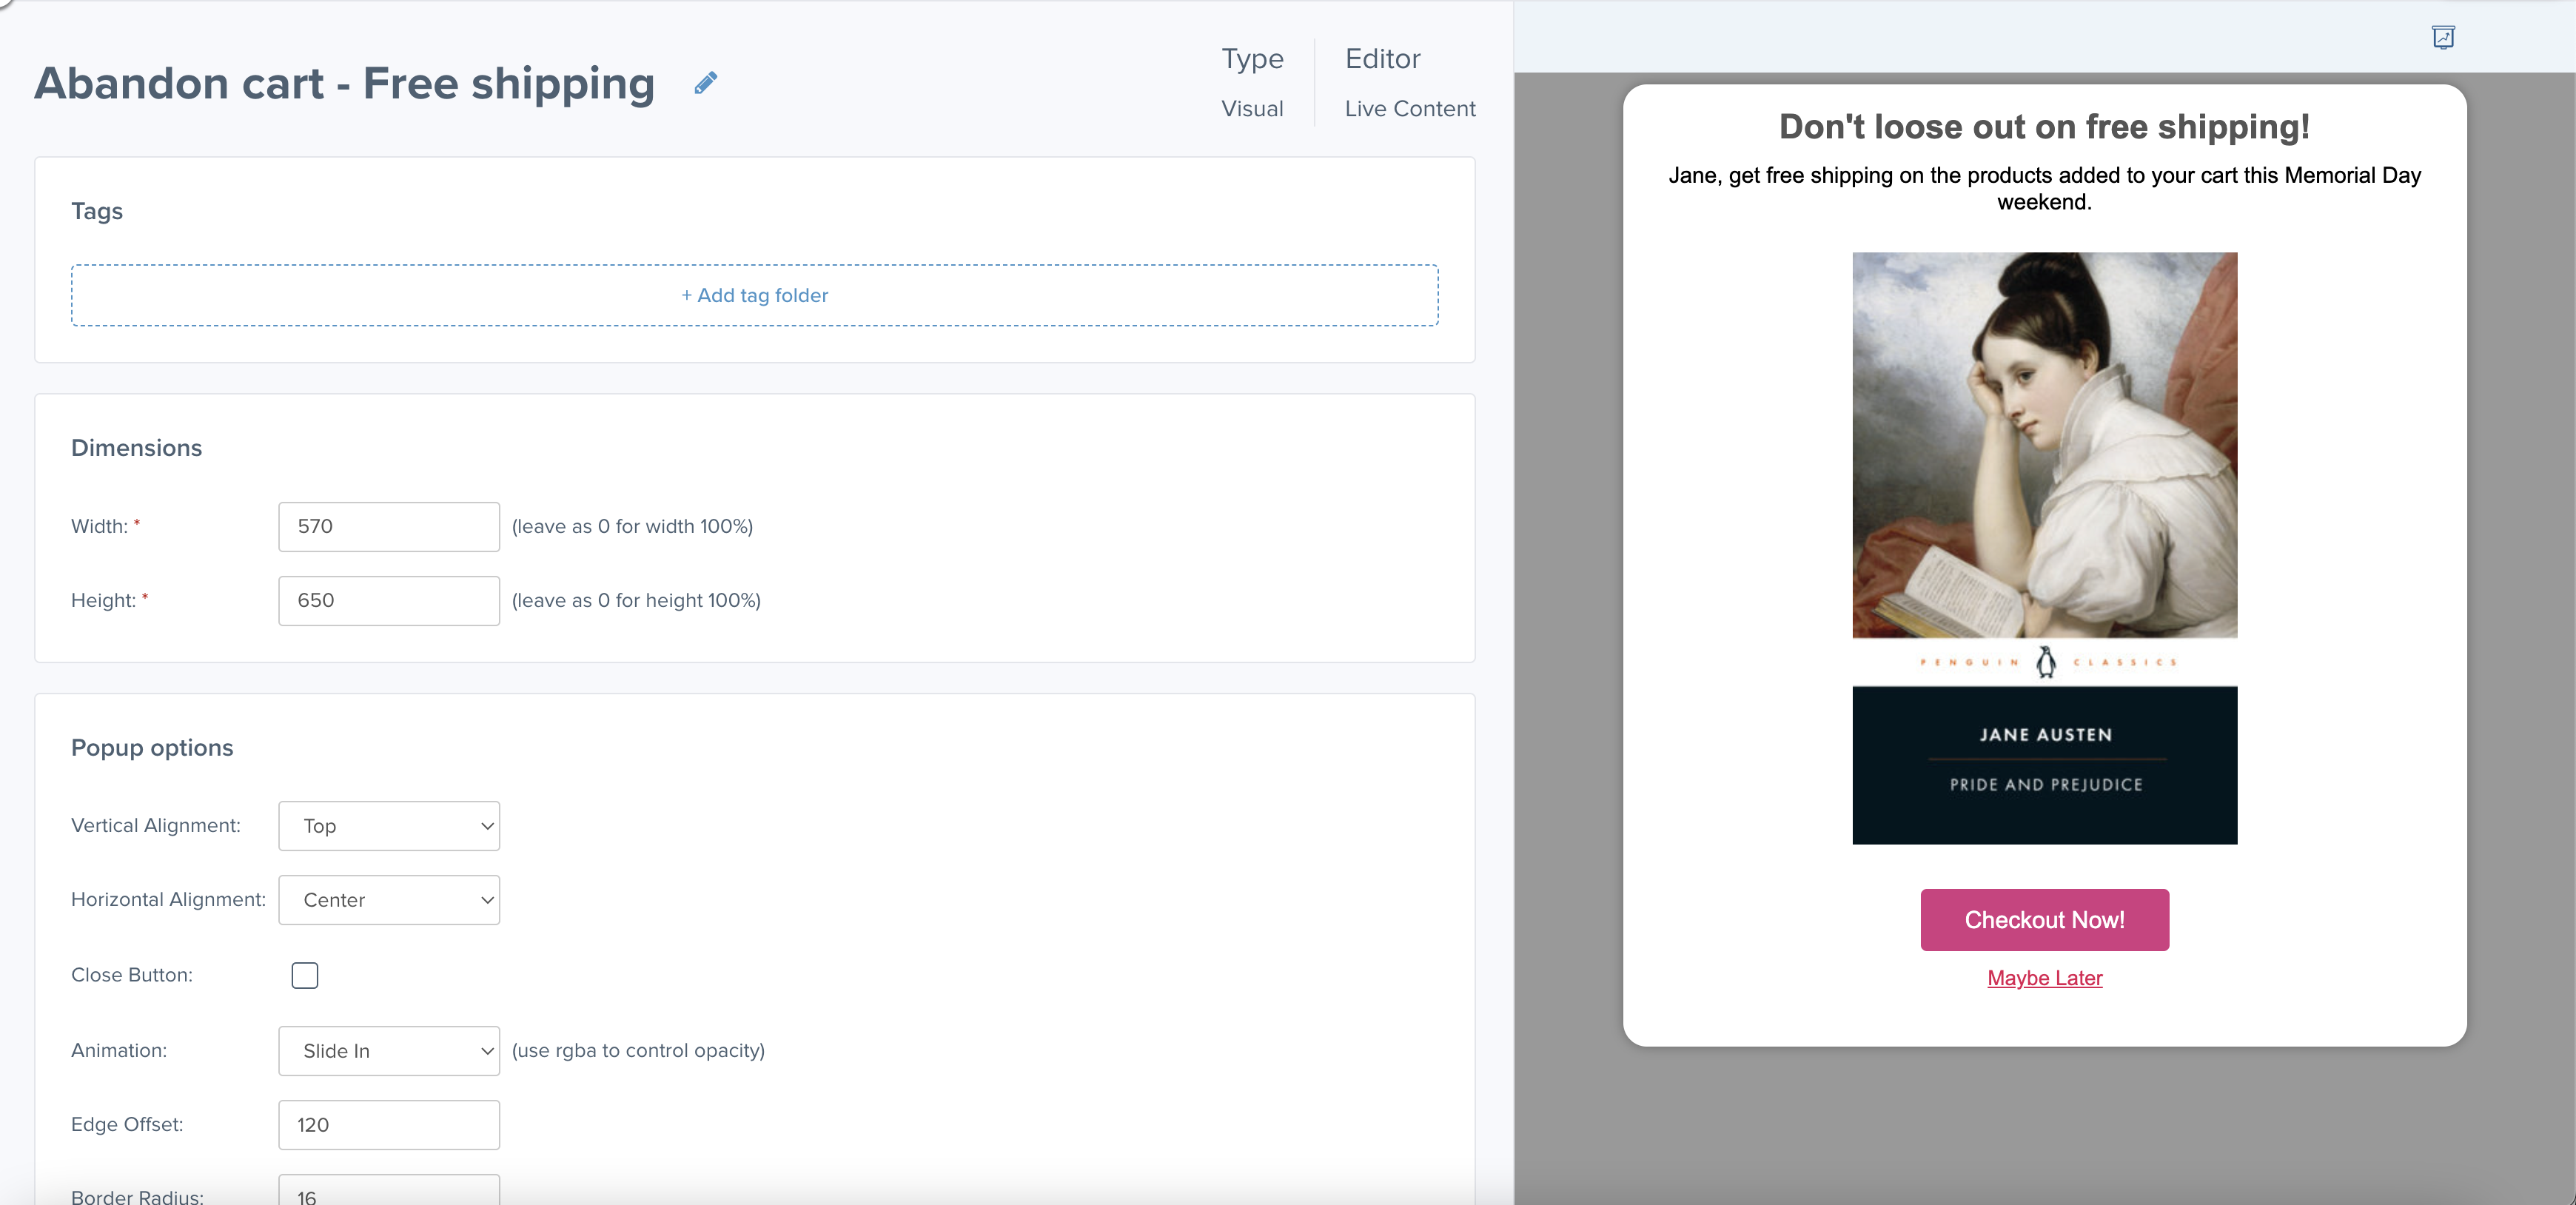Click the 'Dimensions' section heading

(137, 448)
